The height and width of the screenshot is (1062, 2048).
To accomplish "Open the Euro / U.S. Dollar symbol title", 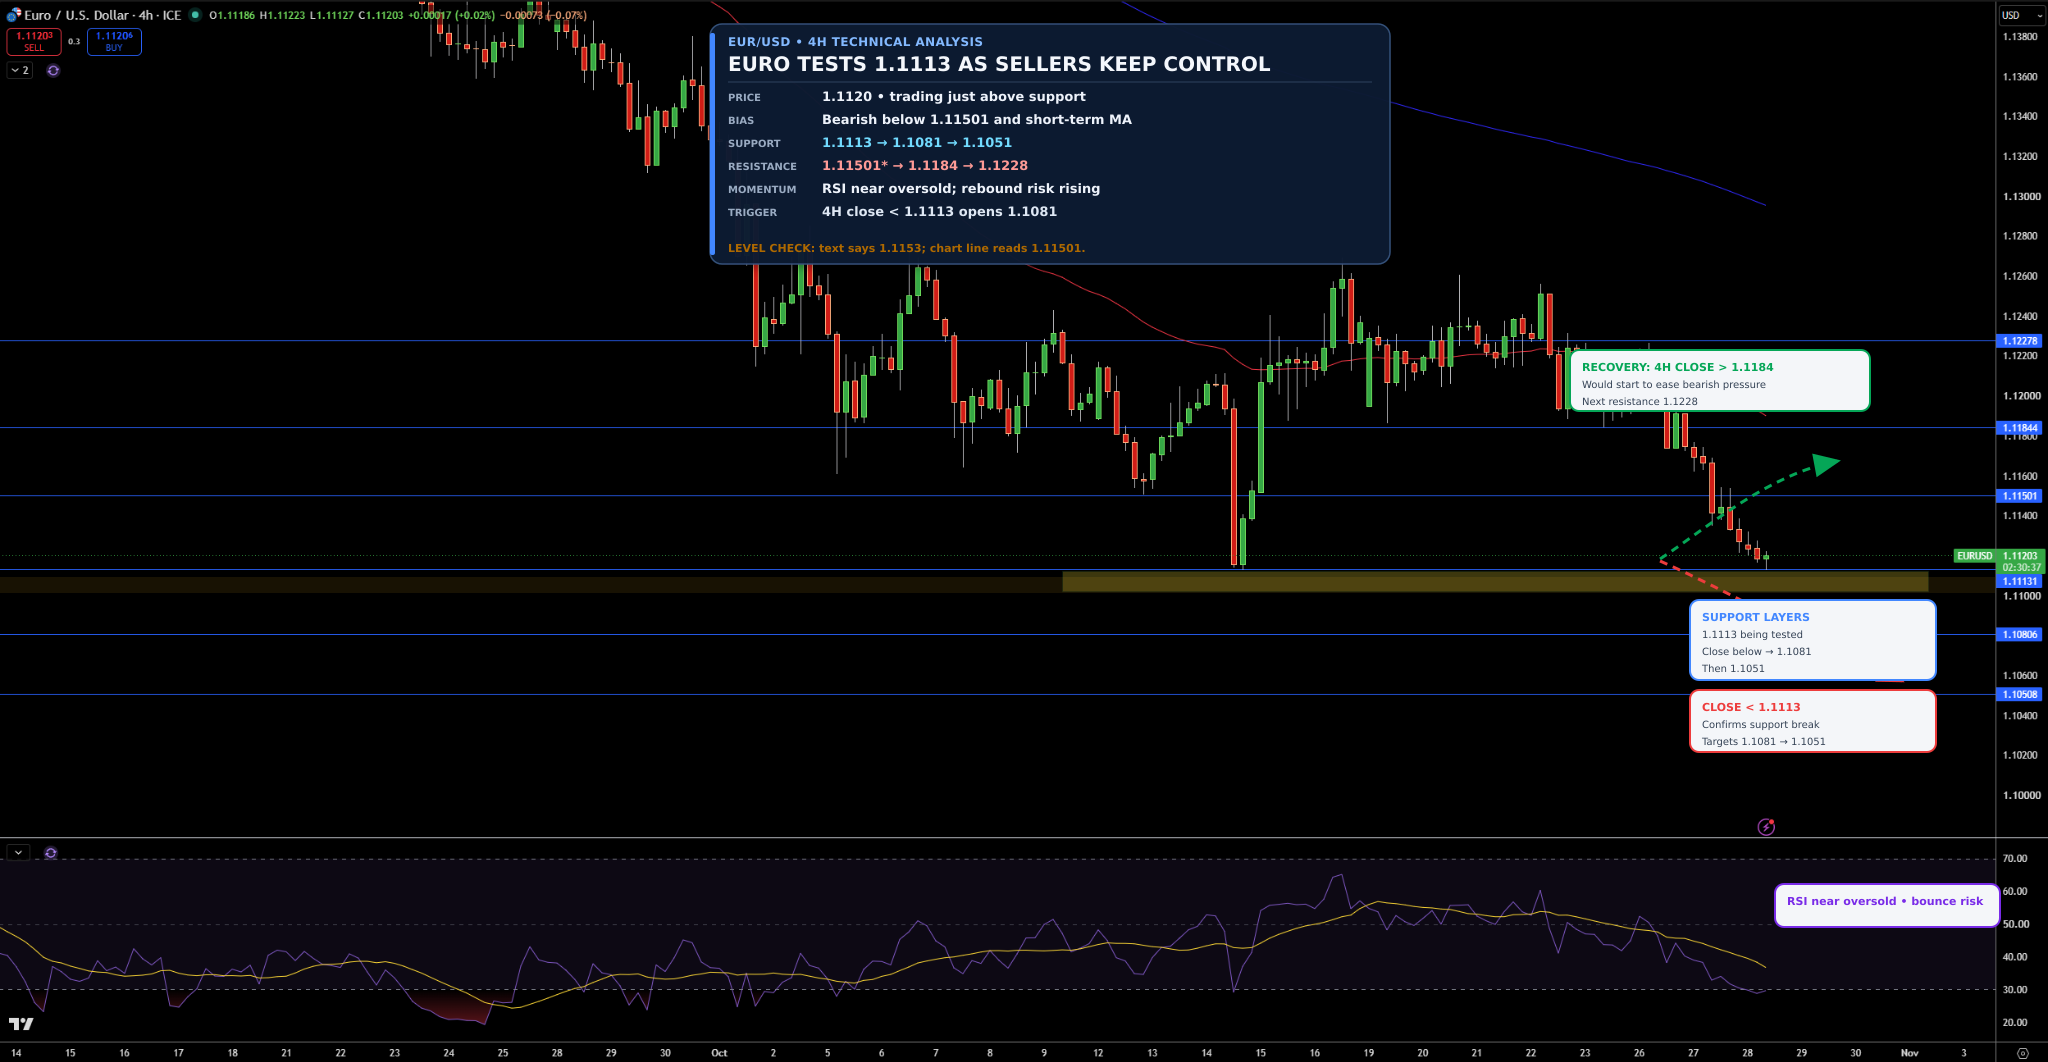I will pyautogui.click(x=102, y=15).
